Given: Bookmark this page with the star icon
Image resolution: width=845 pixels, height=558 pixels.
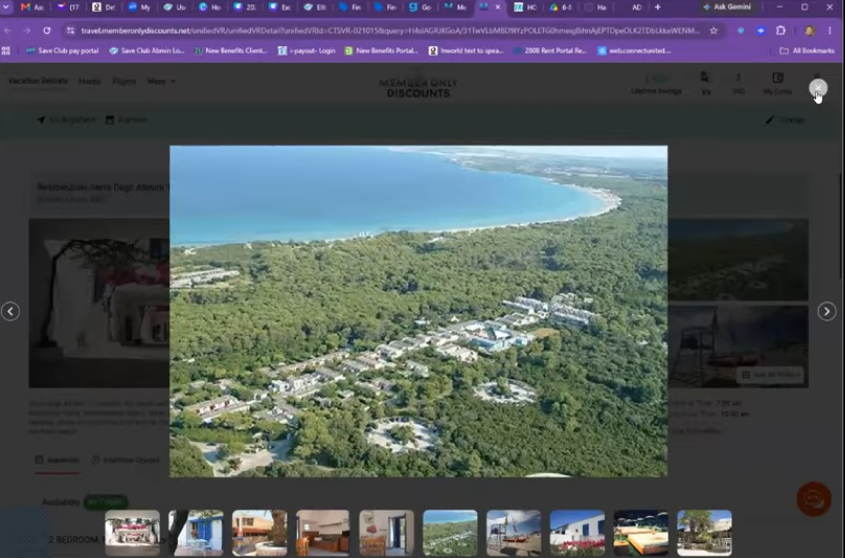Looking at the screenshot, I should 714,31.
